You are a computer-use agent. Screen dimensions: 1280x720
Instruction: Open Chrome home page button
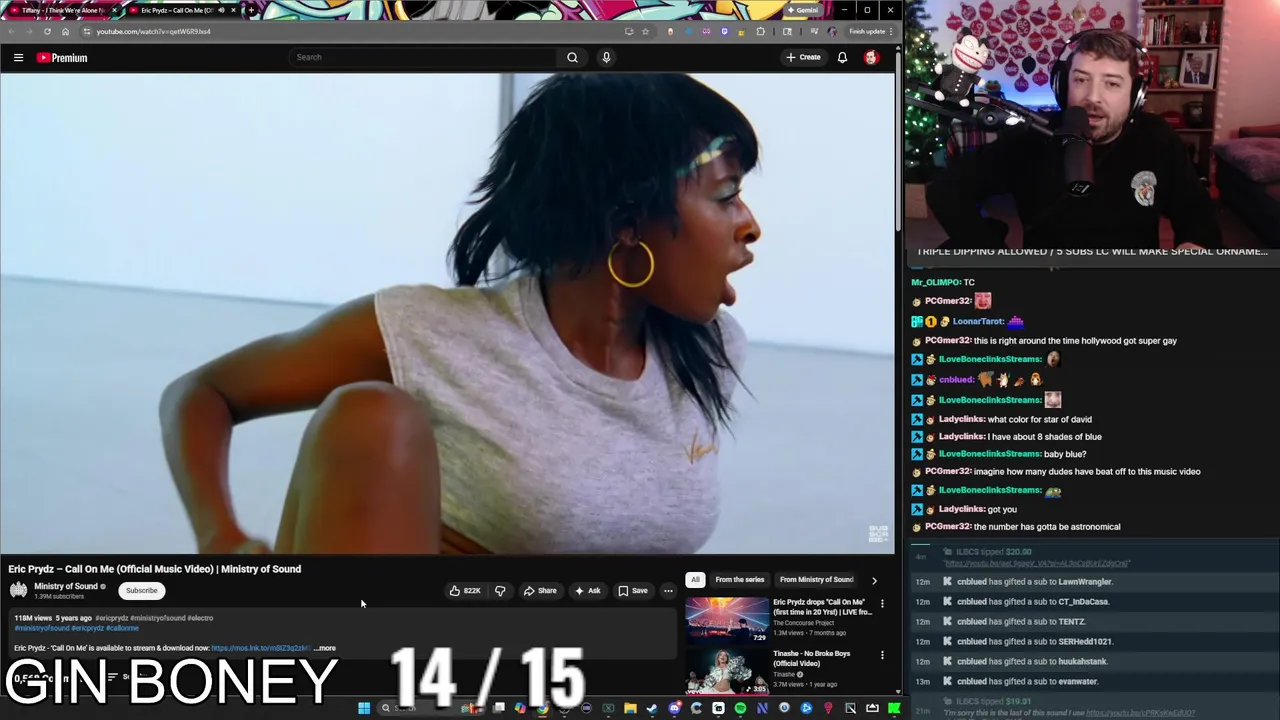(x=65, y=31)
